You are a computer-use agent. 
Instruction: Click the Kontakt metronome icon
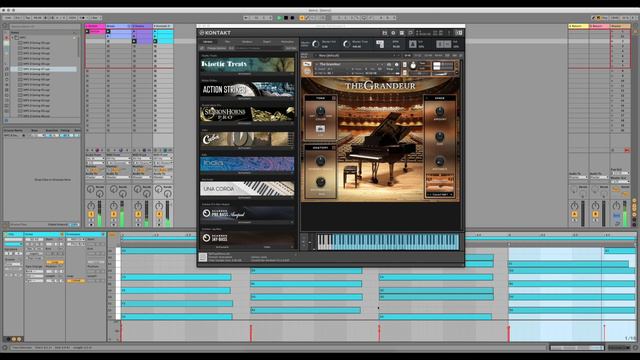(x=413, y=44)
